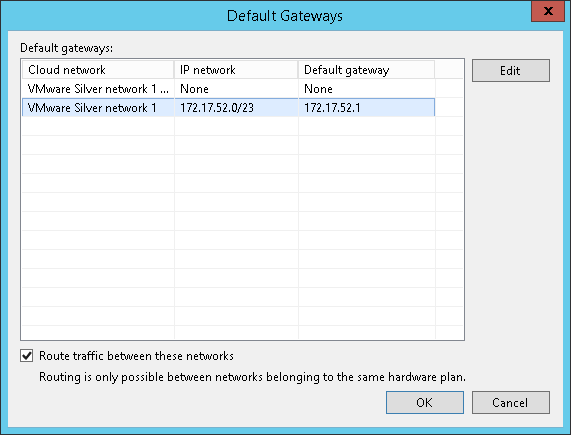Dismiss dialog with Cancel button
Image resolution: width=571 pixels, height=435 pixels.
[x=511, y=402]
